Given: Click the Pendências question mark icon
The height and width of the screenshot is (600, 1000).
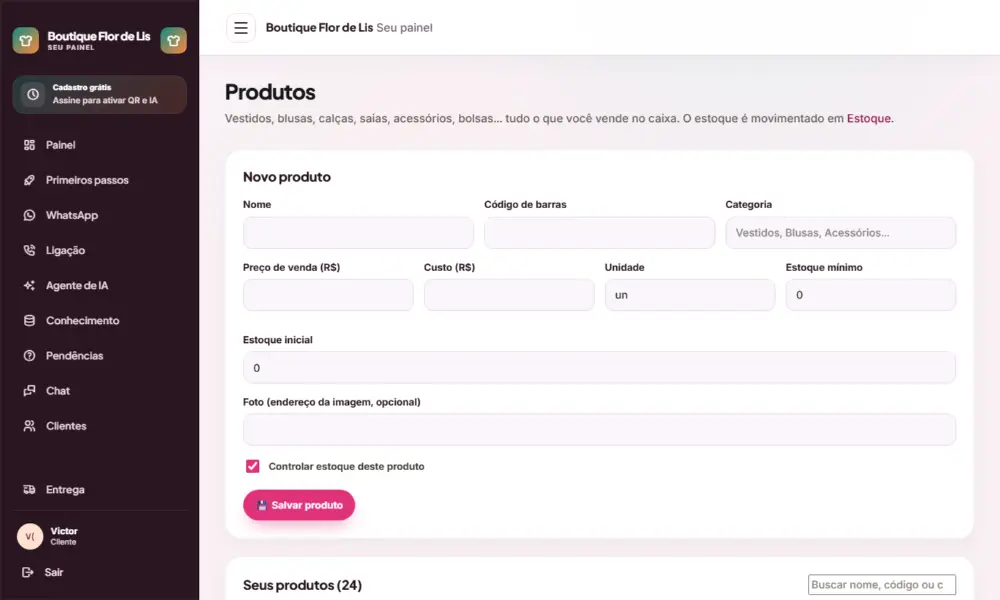Looking at the screenshot, I should (x=29, y=356).
